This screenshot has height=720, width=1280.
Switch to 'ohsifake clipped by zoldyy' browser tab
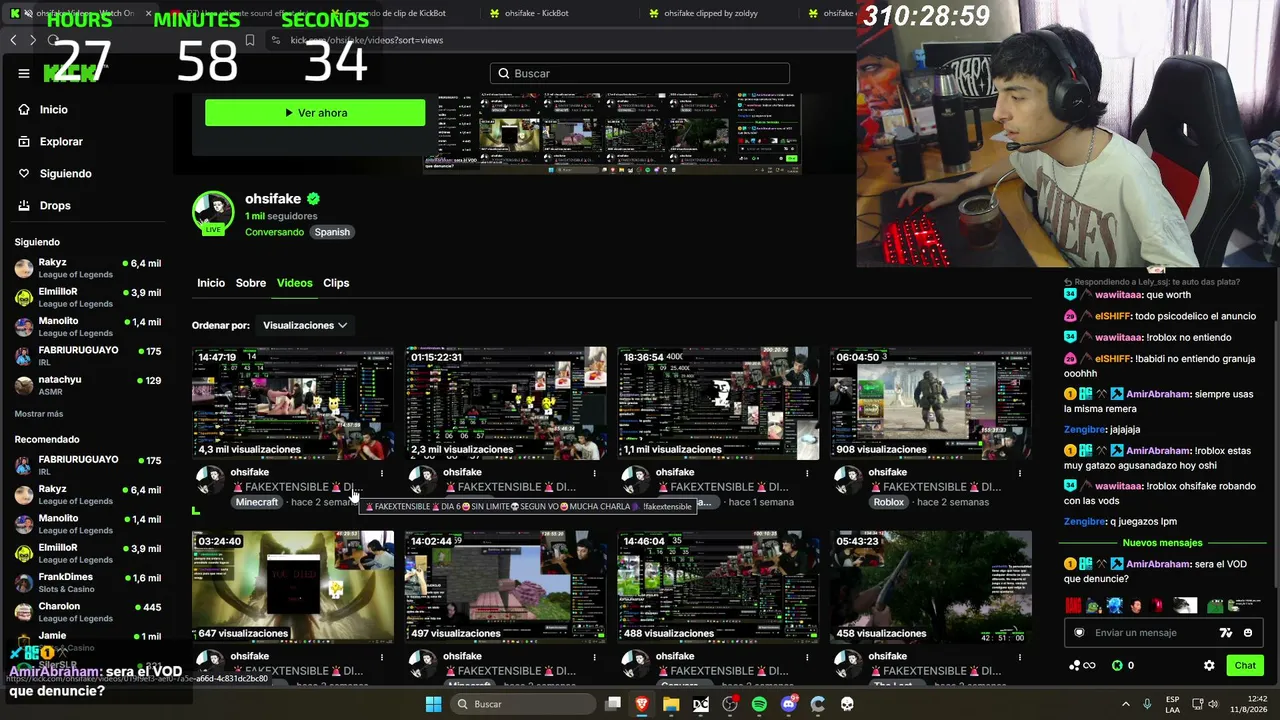tap(715, 13)
